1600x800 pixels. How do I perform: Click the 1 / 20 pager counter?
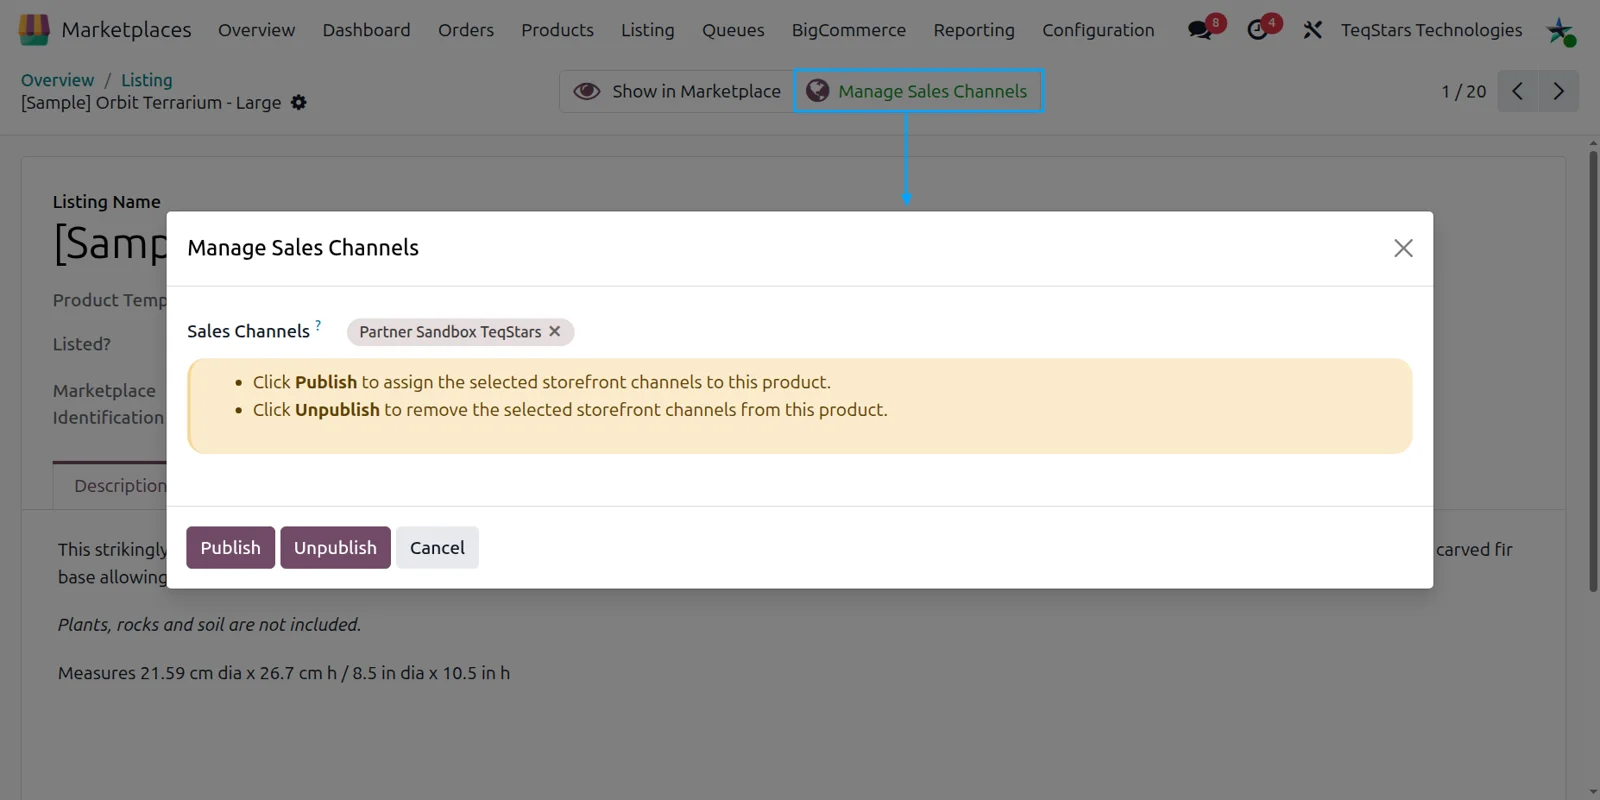click(1463, 91)
